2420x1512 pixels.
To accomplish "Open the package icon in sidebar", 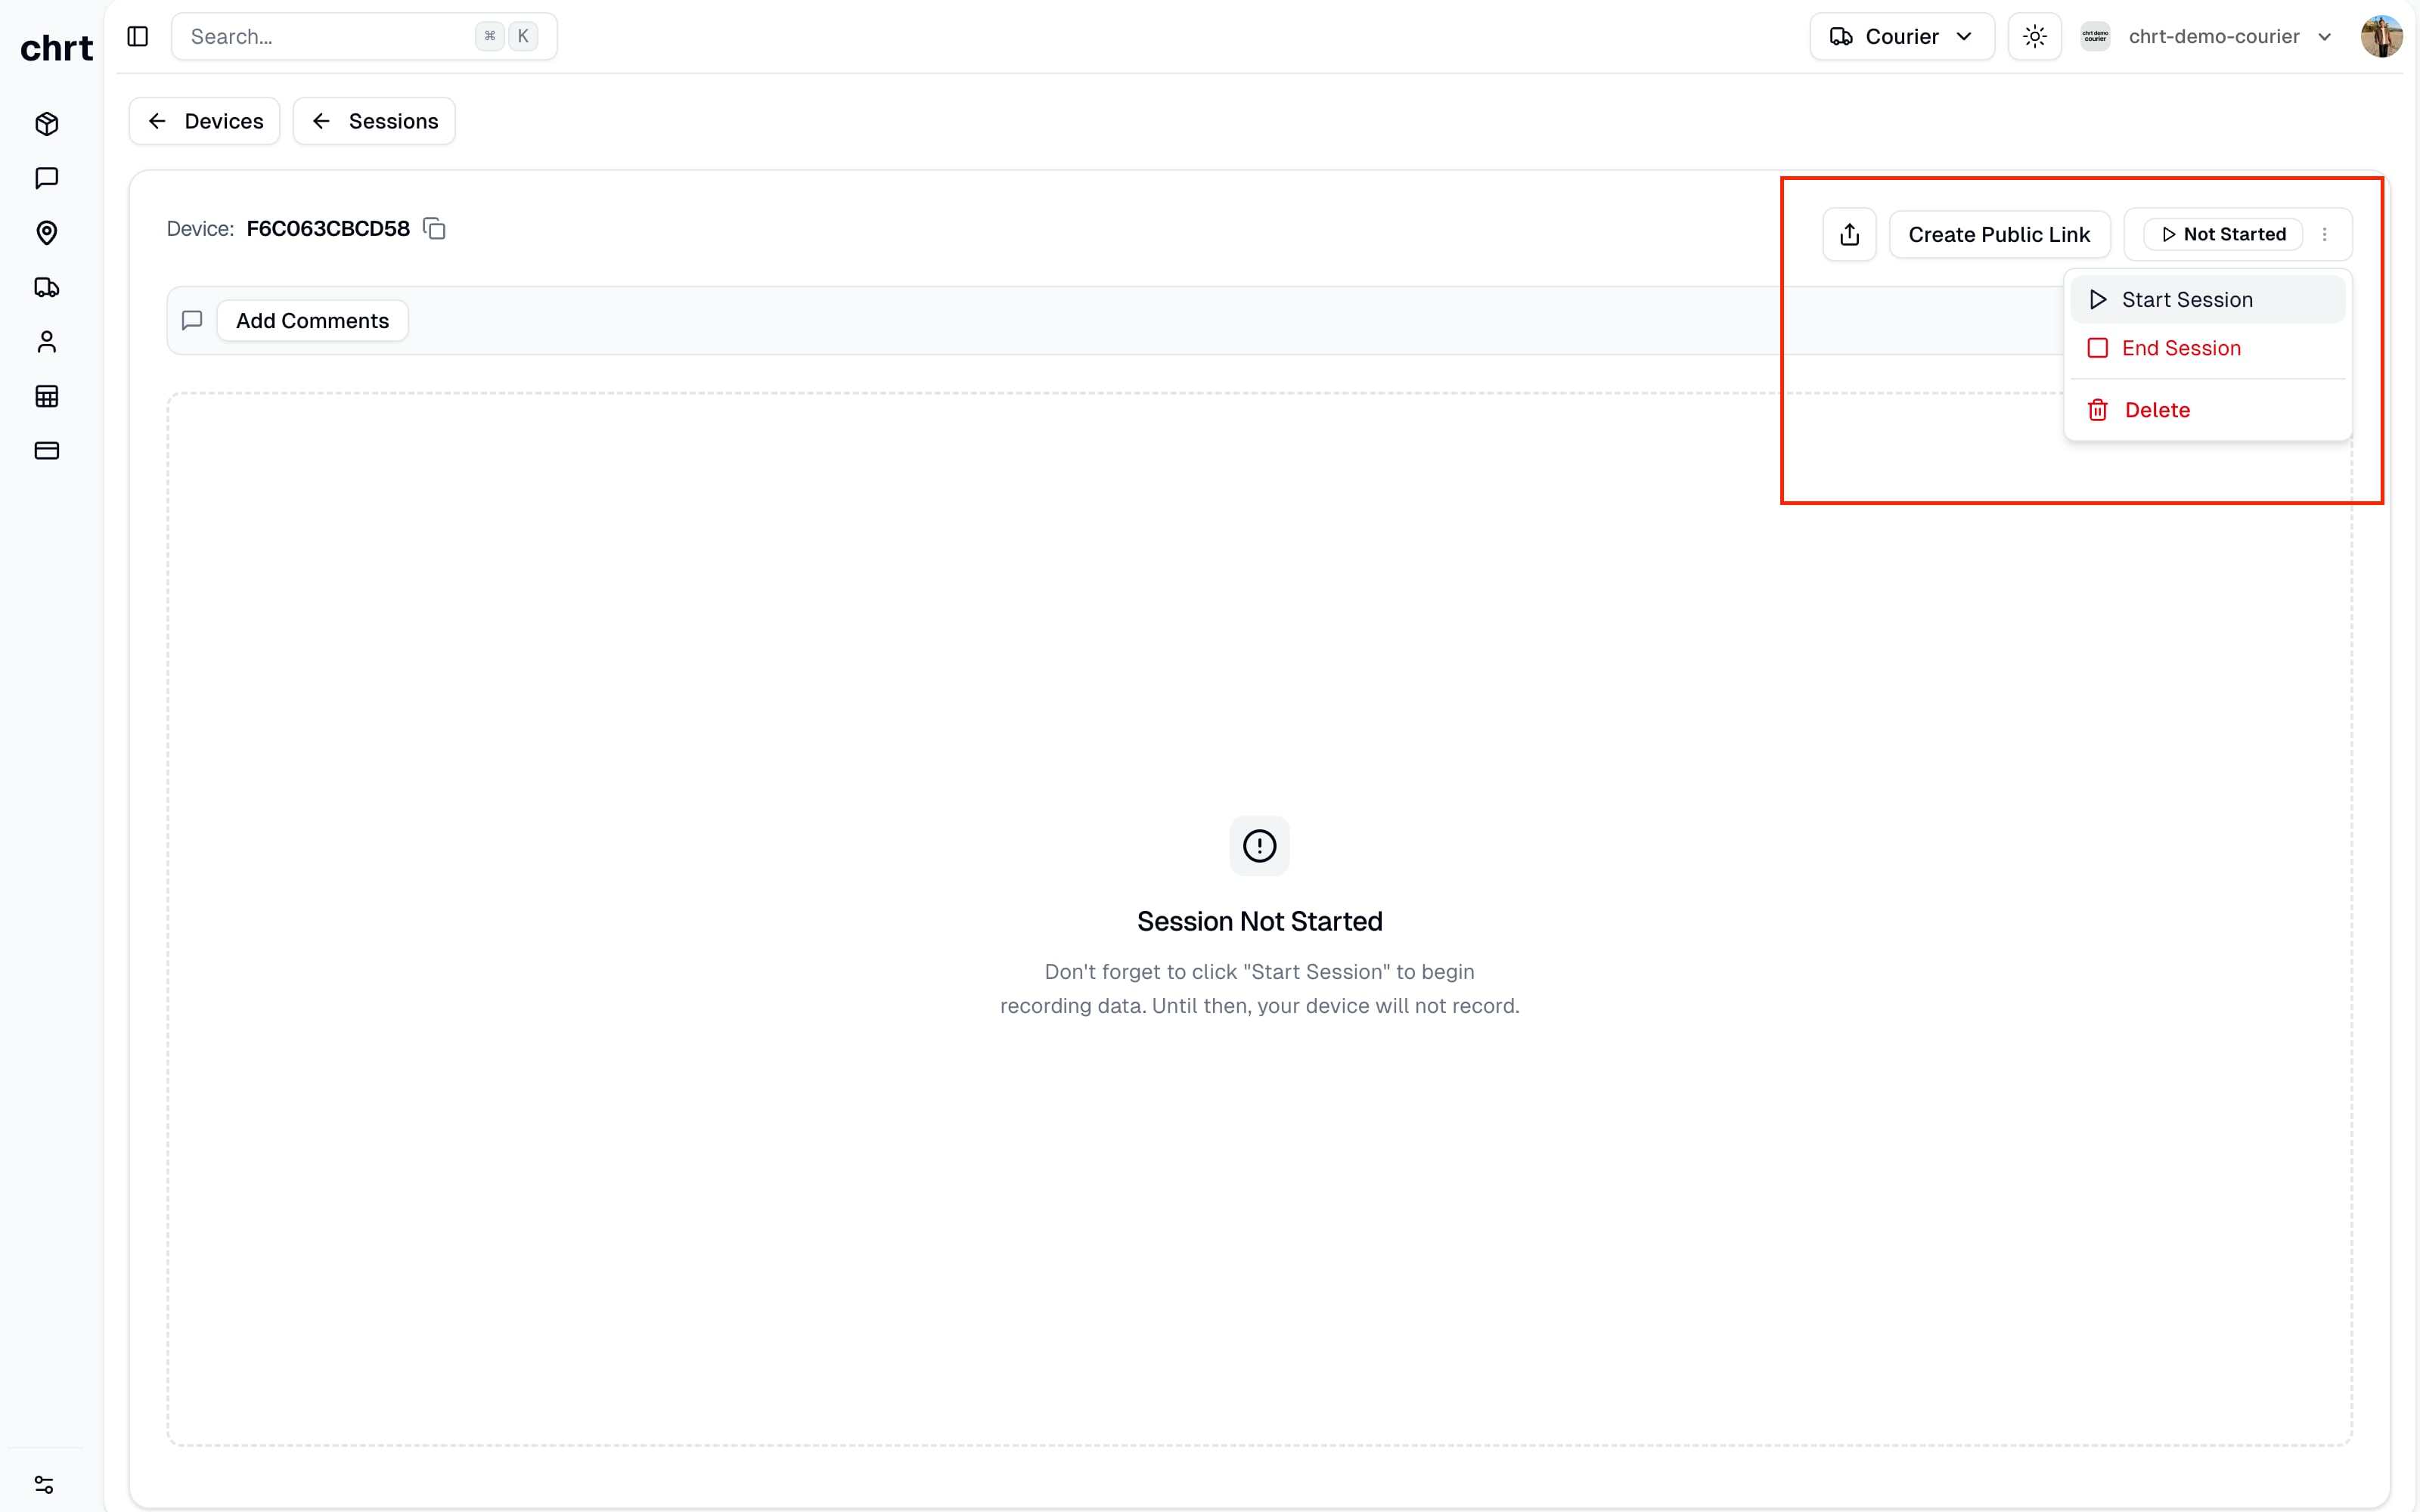I will click(x=47, y=124).
